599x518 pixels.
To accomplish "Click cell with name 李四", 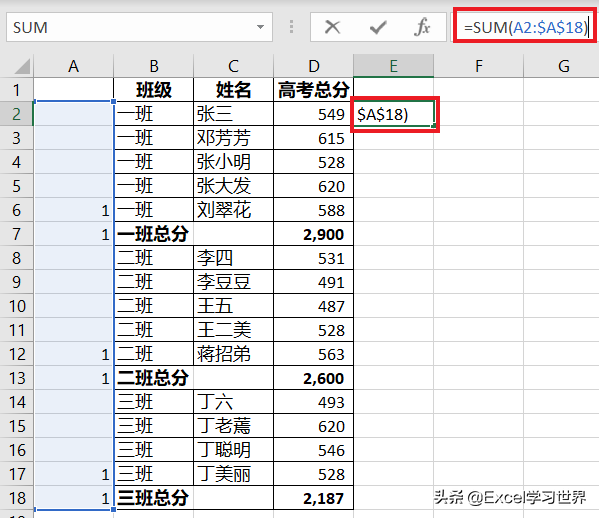I will pyautogui.click(x=233, y=258).
